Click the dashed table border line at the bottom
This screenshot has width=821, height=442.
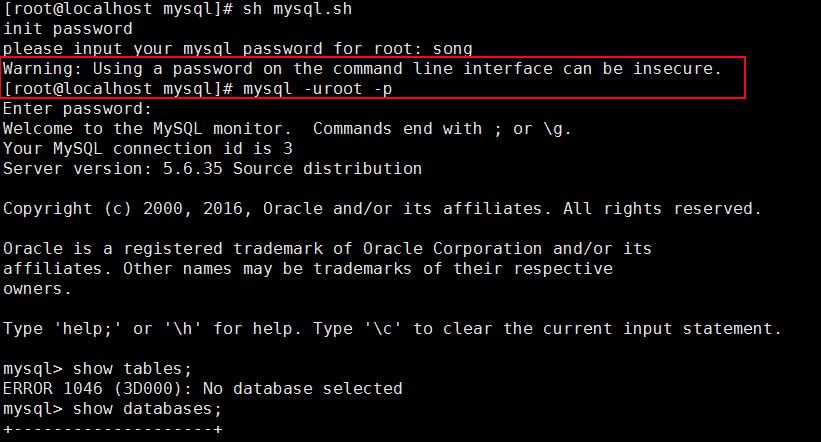tap(112, 429)
